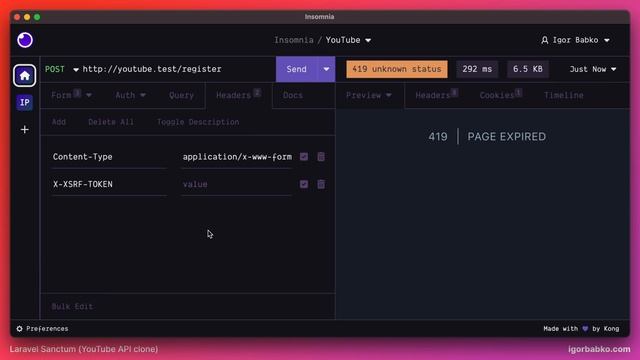This screenshot has width=640, height=360.
Task: Click the Kong heart icon
Action: pos(585,329)
